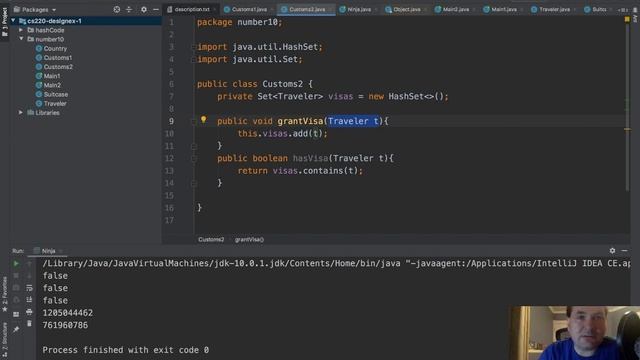Switch to Customs1.java tab
Image resolution: width=640 pixels, height=360 pixels.
point(249,9)
